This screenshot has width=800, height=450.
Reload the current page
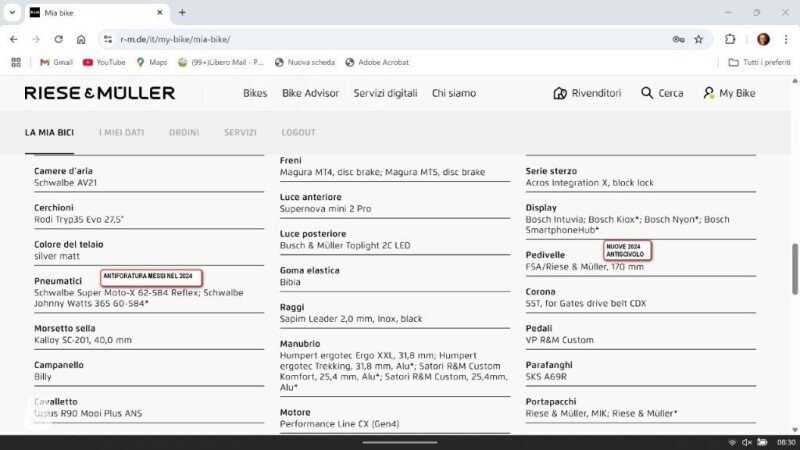(59, 39)
